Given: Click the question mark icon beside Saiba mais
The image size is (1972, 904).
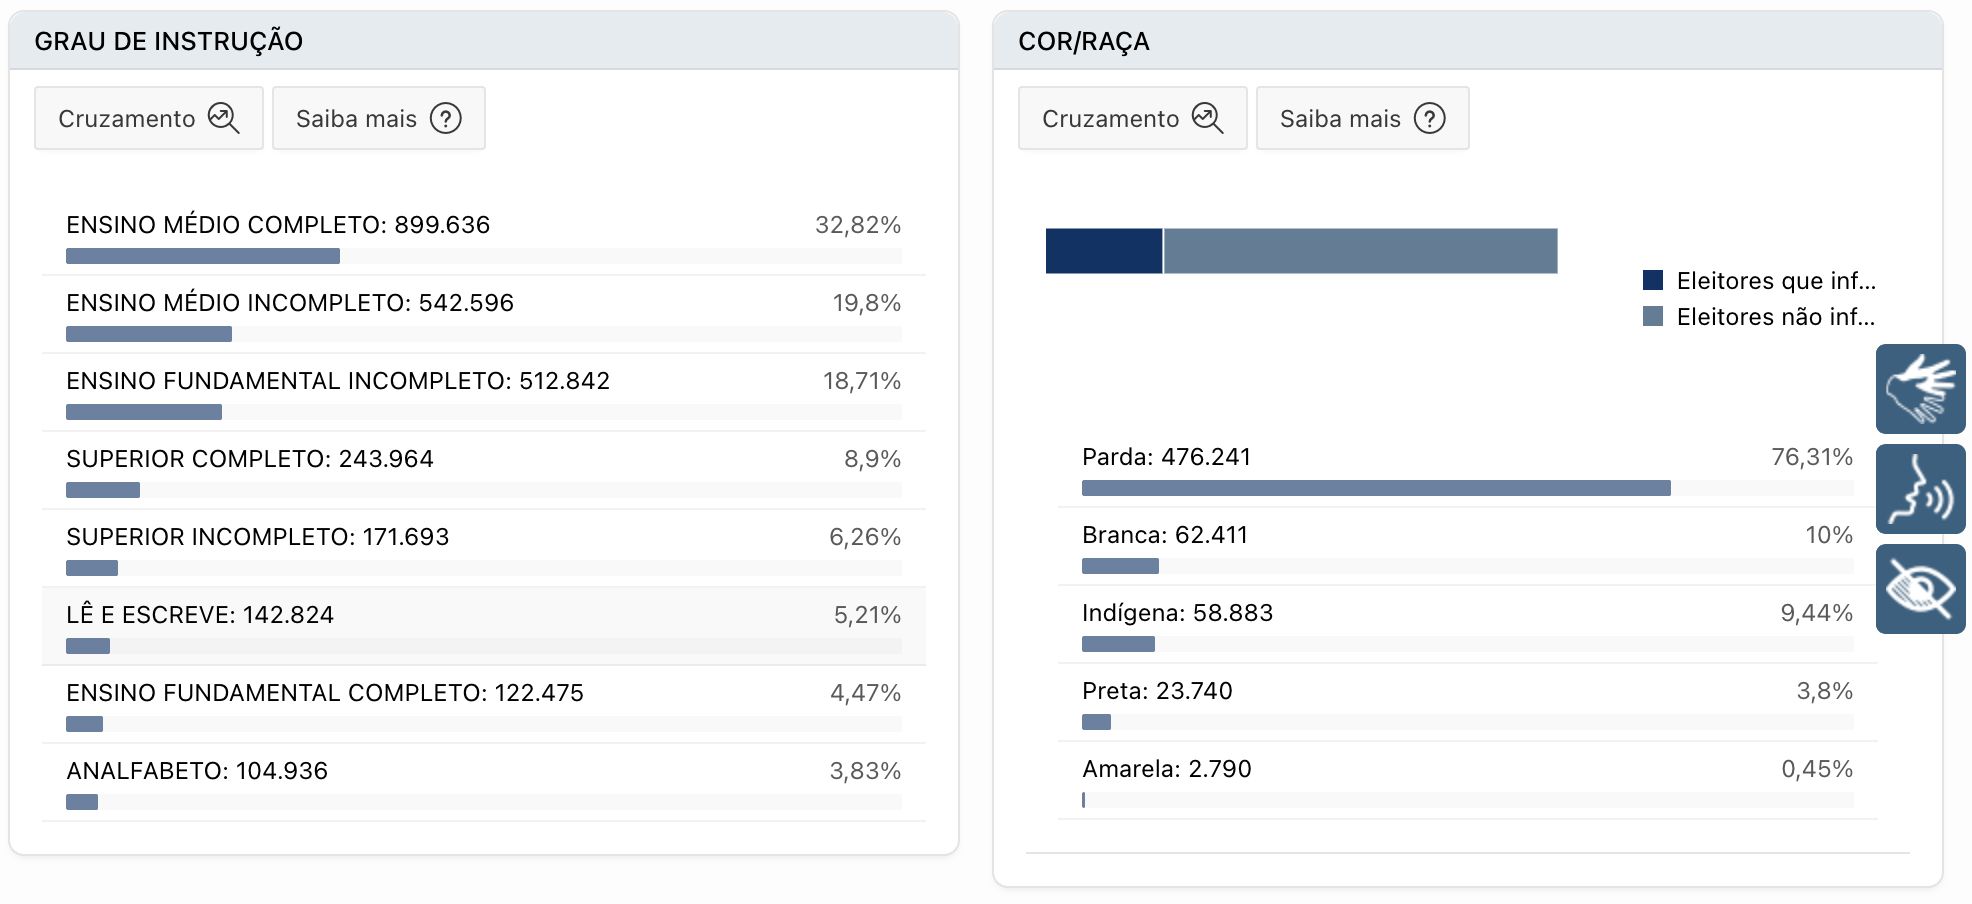Looking at the screenshot, I should 446,118.
